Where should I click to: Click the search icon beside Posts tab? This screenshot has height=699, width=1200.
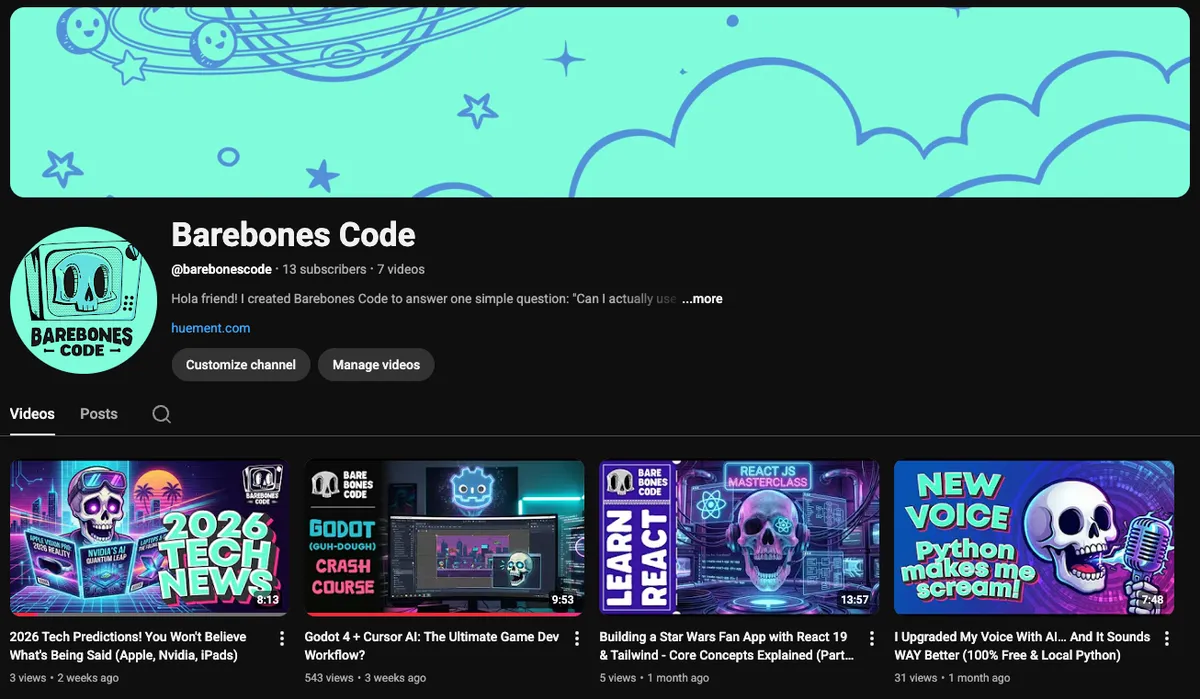click(161, 414)
